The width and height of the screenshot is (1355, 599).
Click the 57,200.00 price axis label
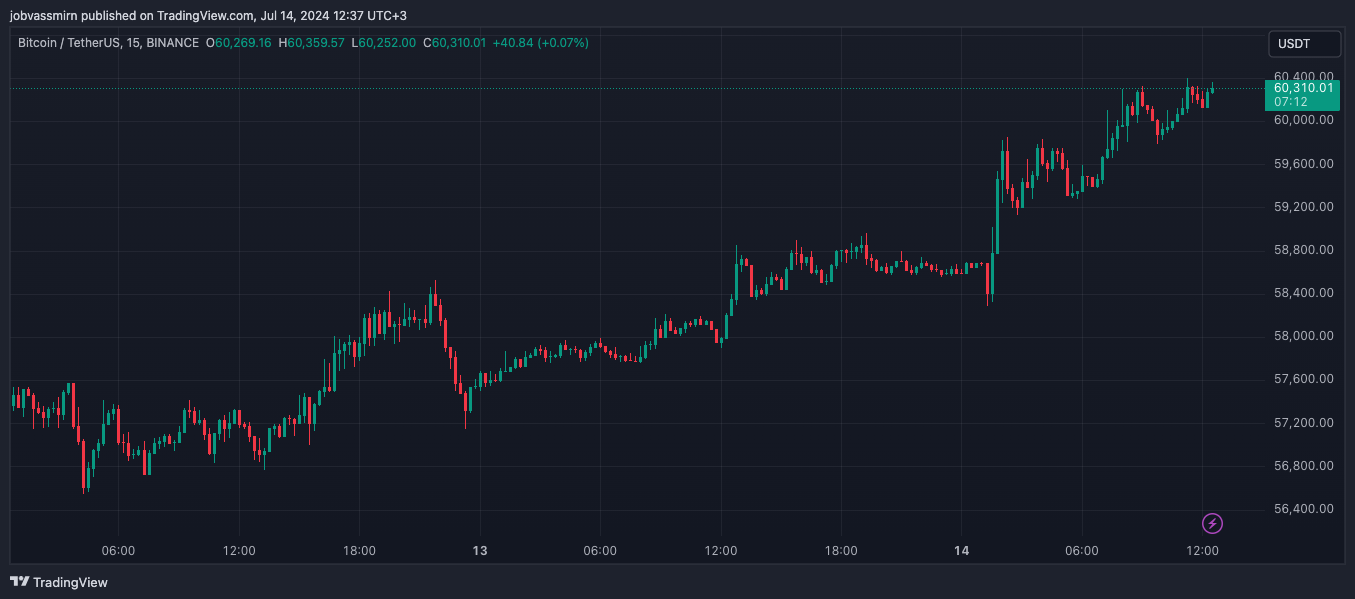(1303, 423)
